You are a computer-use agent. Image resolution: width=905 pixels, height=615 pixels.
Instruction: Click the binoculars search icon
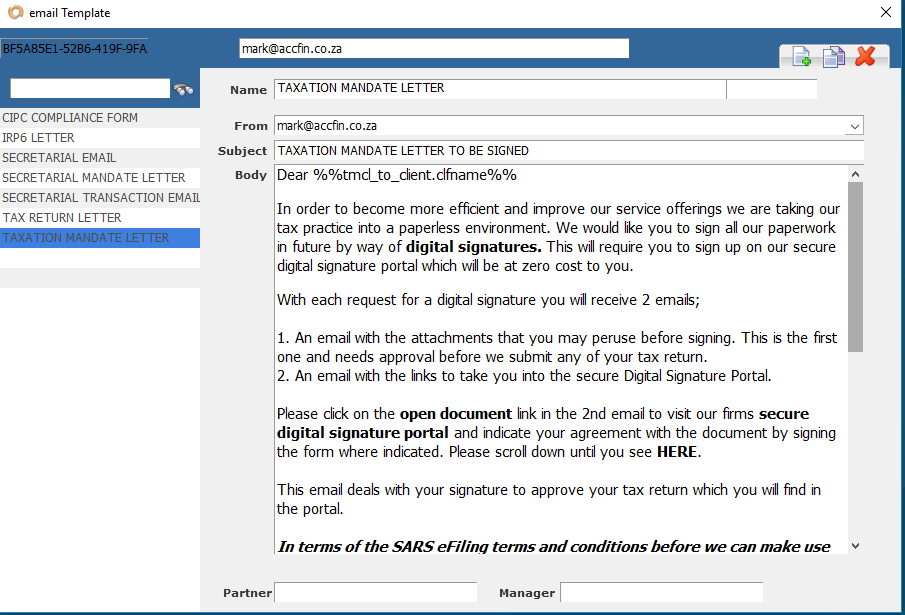183,89
